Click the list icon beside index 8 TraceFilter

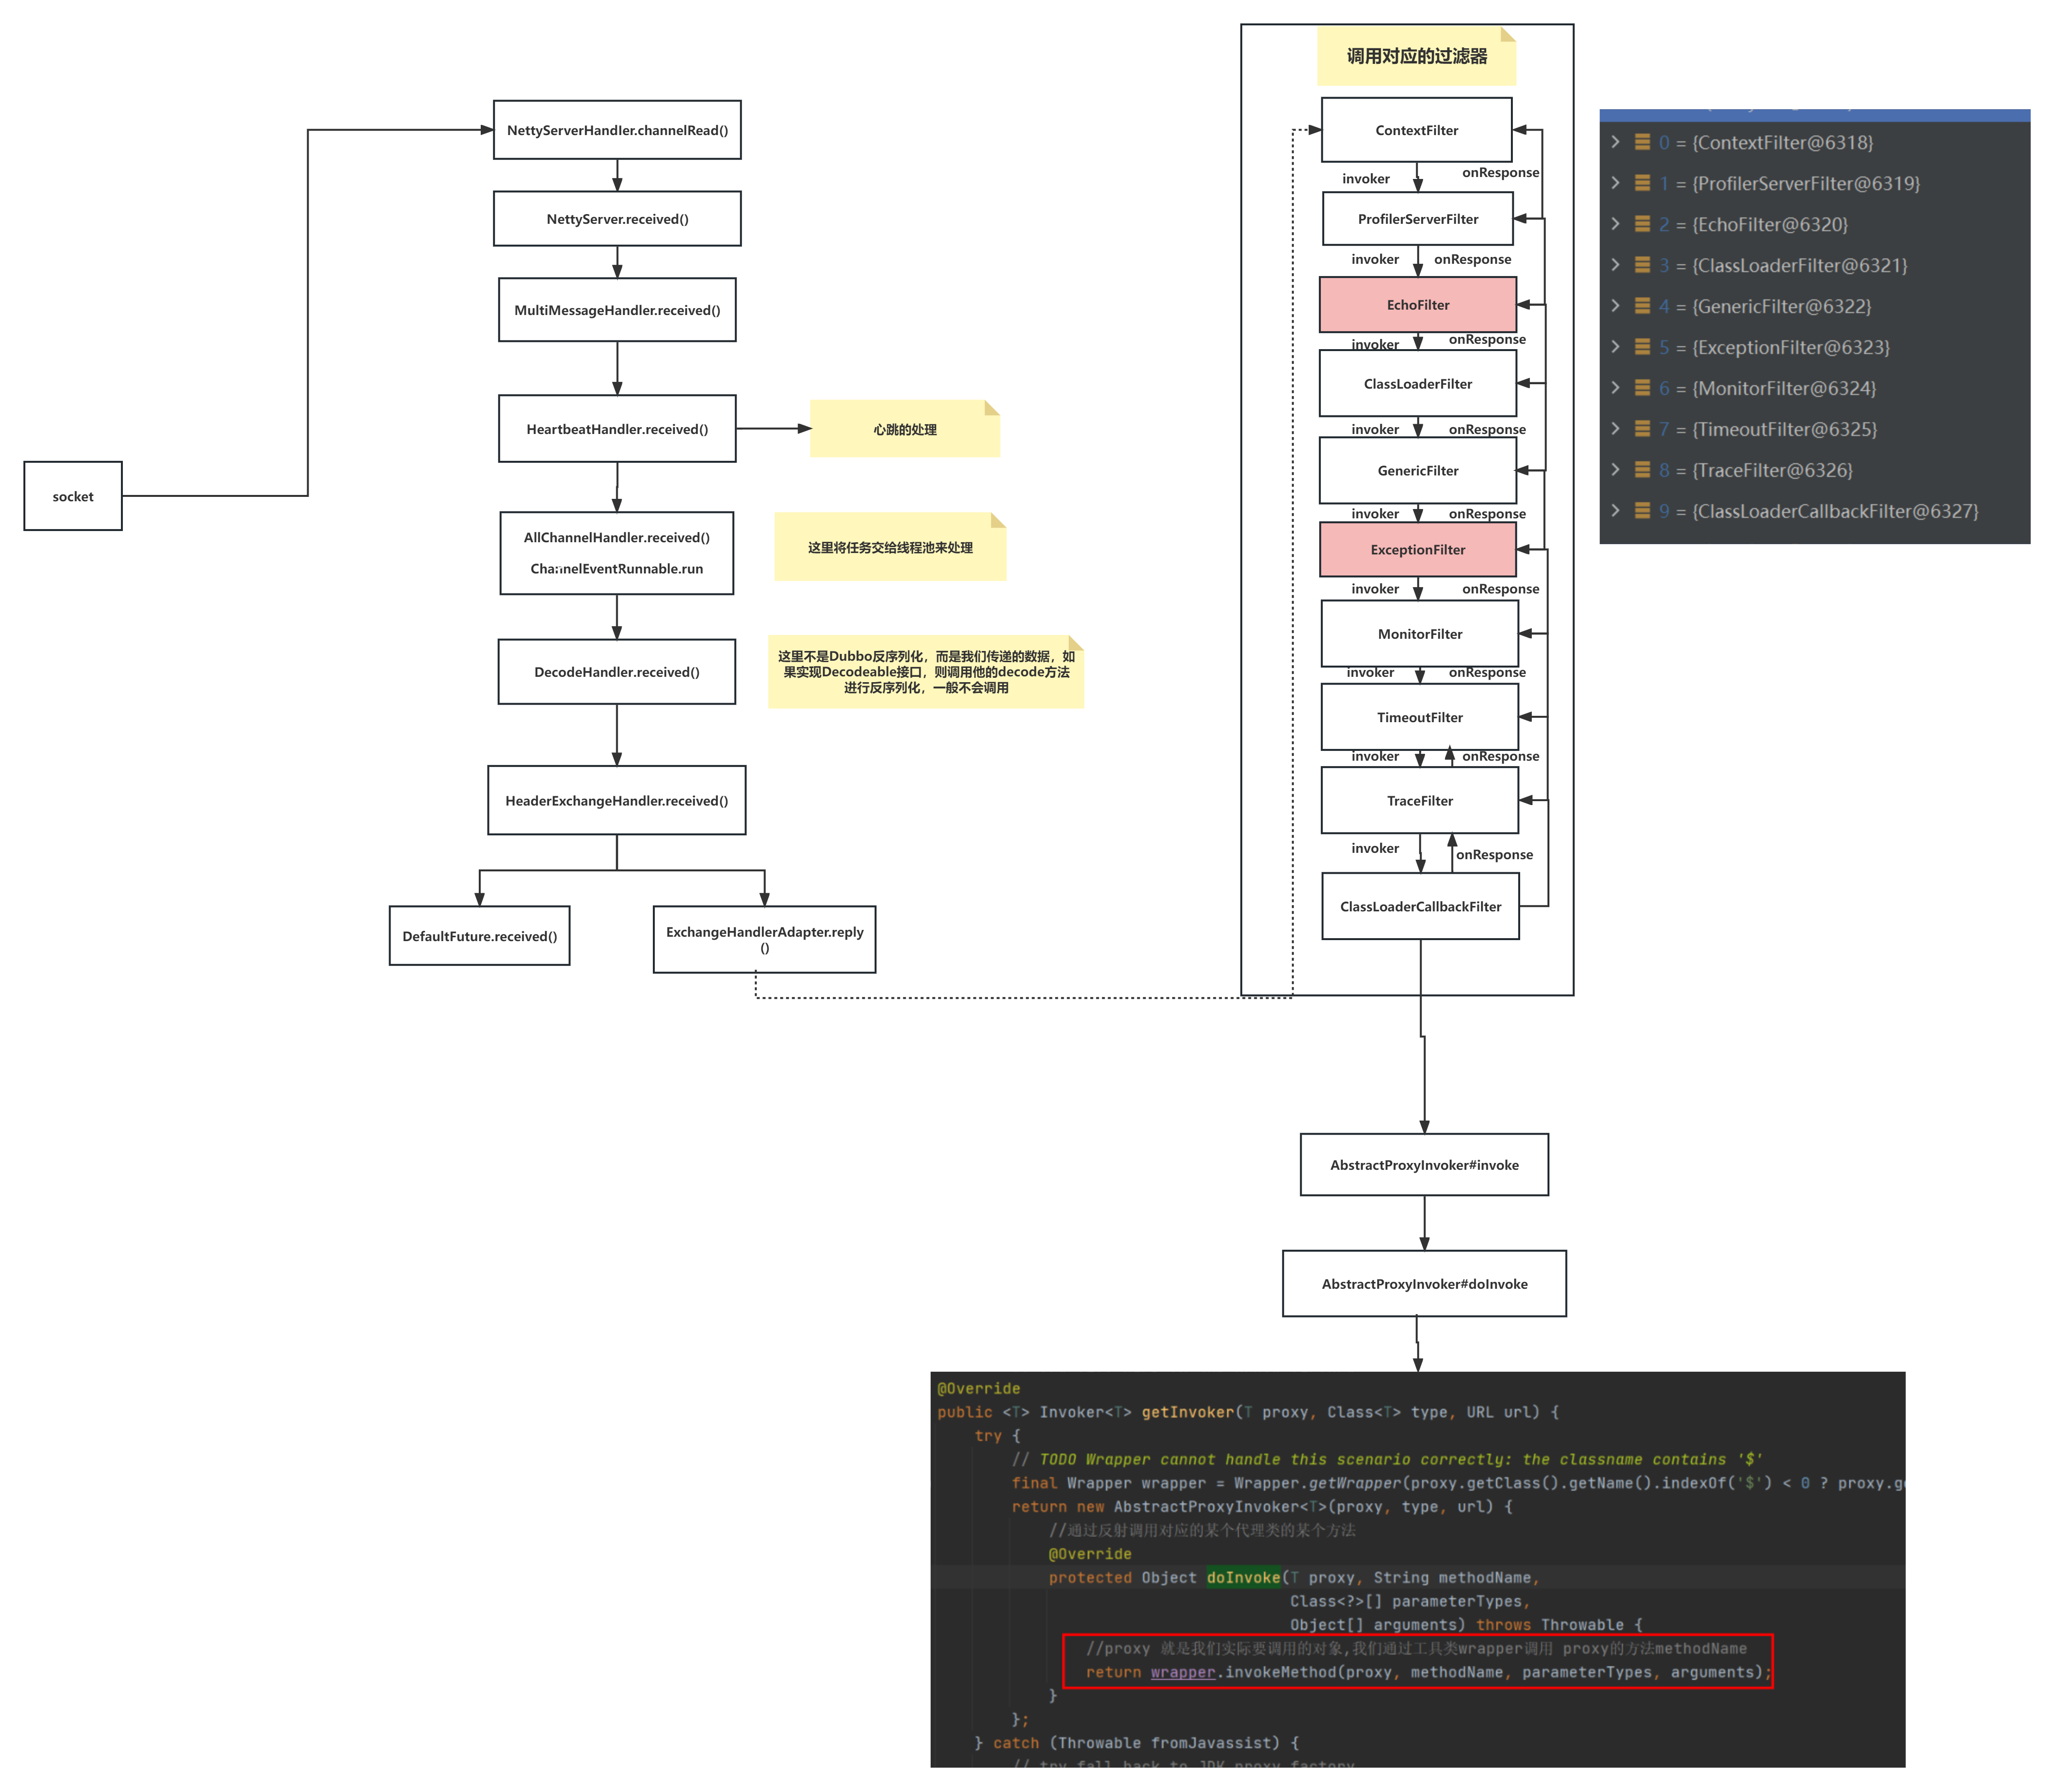point(1642,470)
